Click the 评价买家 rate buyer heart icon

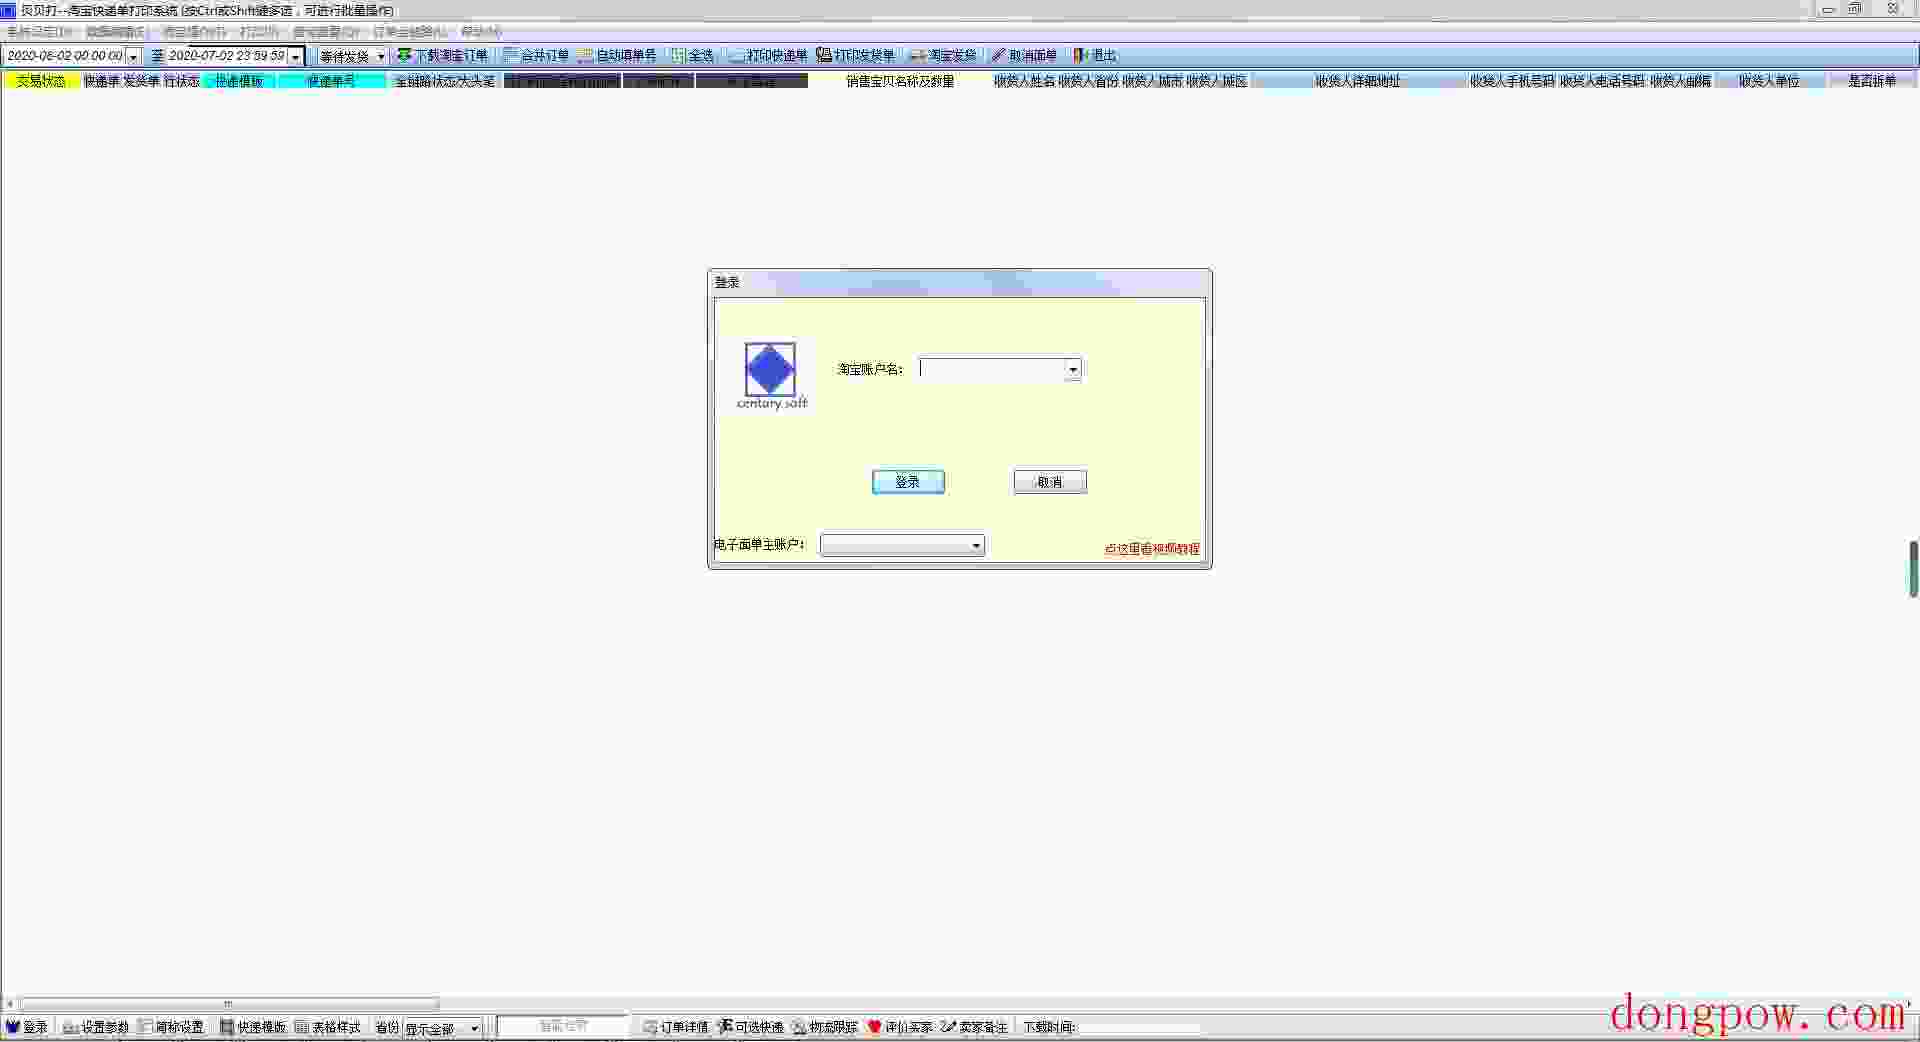coord(875,1027)
